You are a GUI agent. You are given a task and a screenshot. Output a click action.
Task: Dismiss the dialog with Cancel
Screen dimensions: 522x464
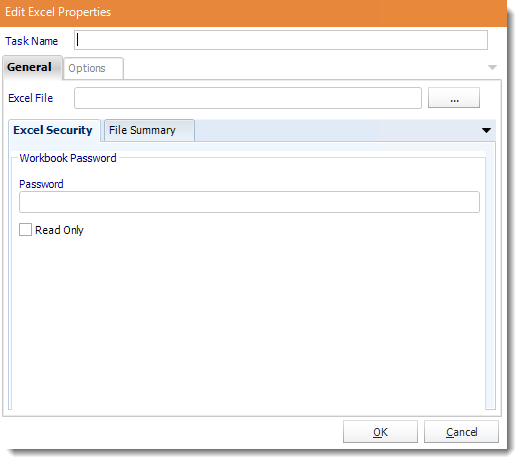tap(461, 432)
